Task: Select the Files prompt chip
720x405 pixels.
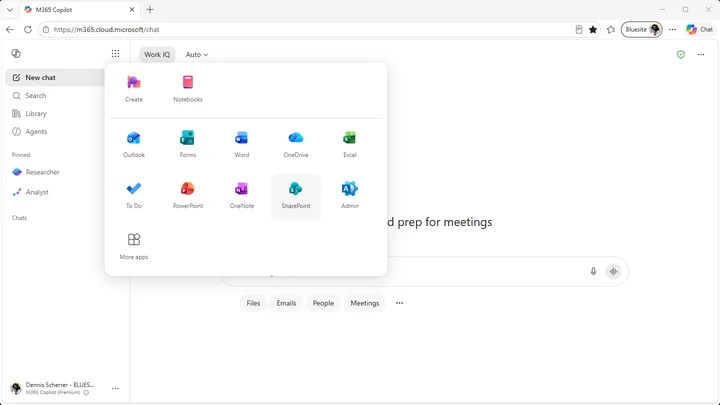Action: pos(253,303)
